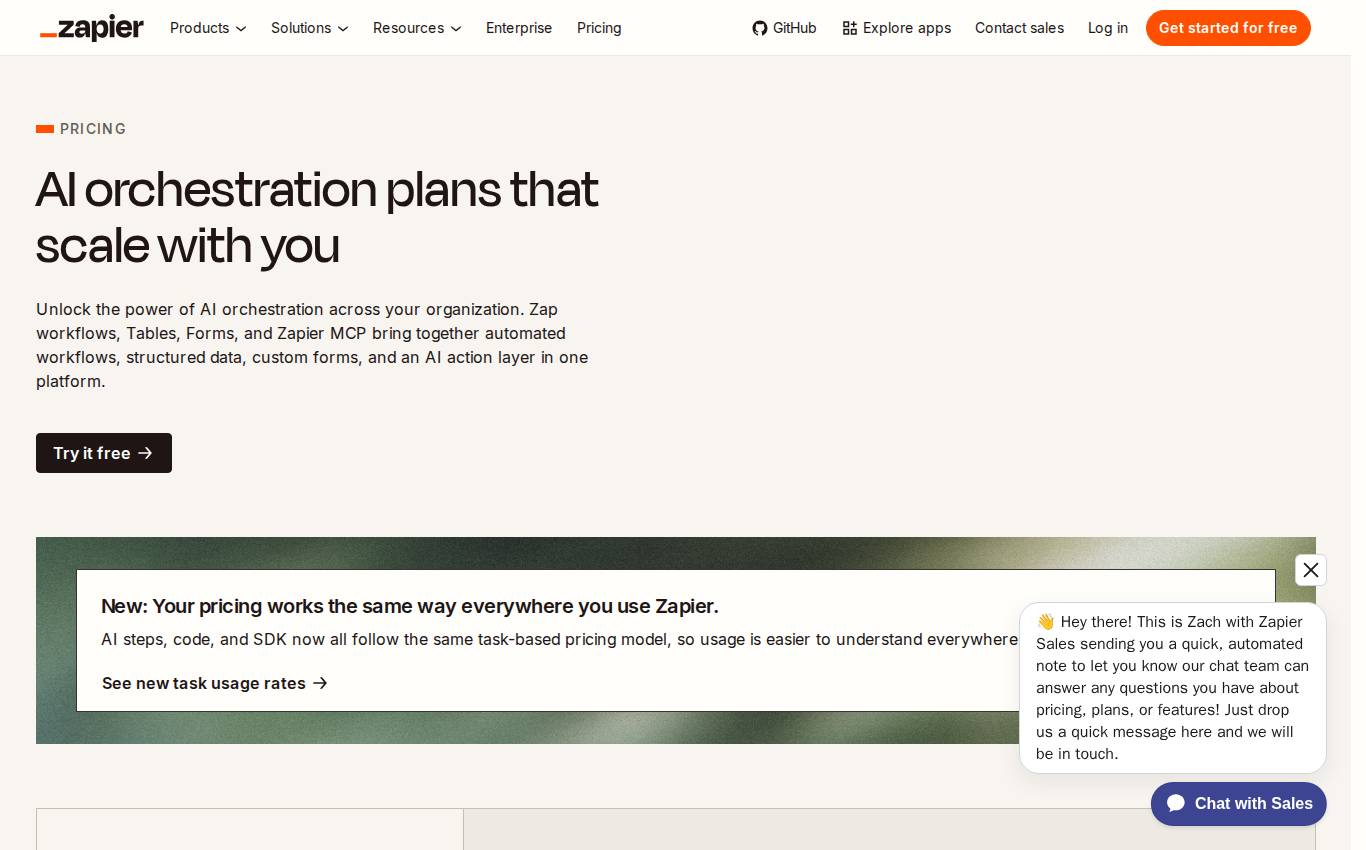Open the Enterprise menu item
The image size is (1366, 850).
tap(519, 28)
